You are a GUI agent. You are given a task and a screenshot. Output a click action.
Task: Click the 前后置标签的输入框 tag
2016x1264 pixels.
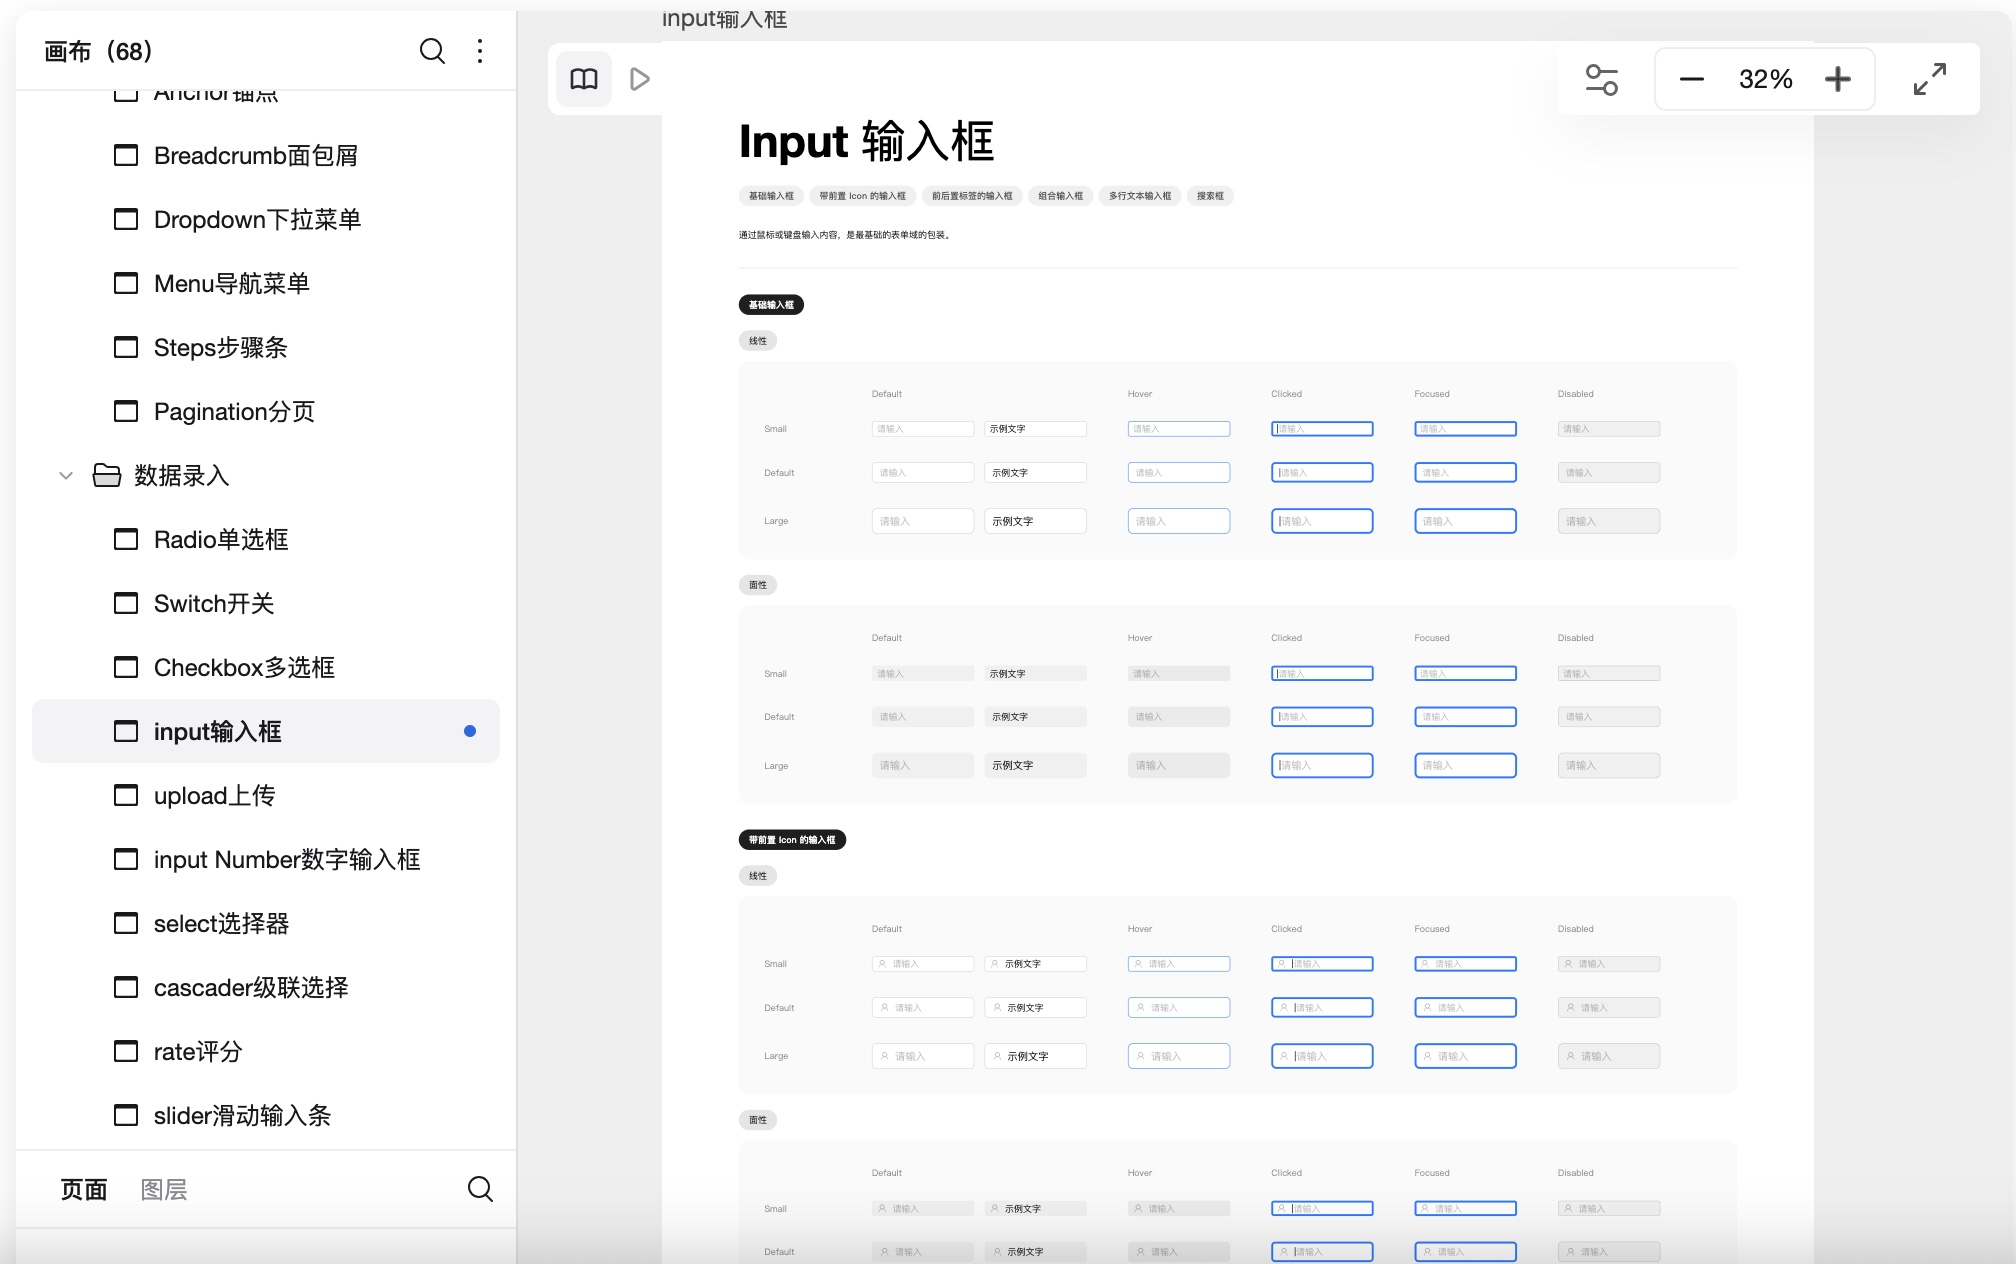pos(972,196)
